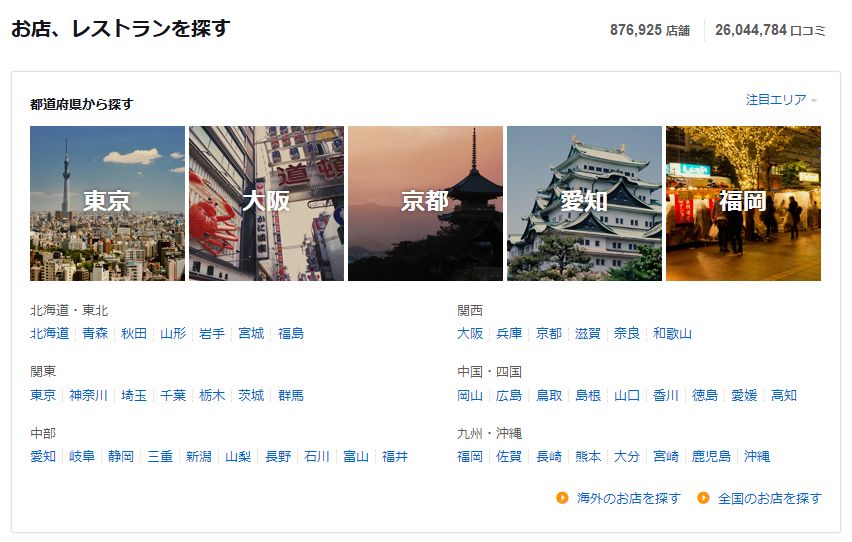This screenshot has width=852, height=542.
Task: Select the 愛知 castle photo tile
Action: [585, 203]
